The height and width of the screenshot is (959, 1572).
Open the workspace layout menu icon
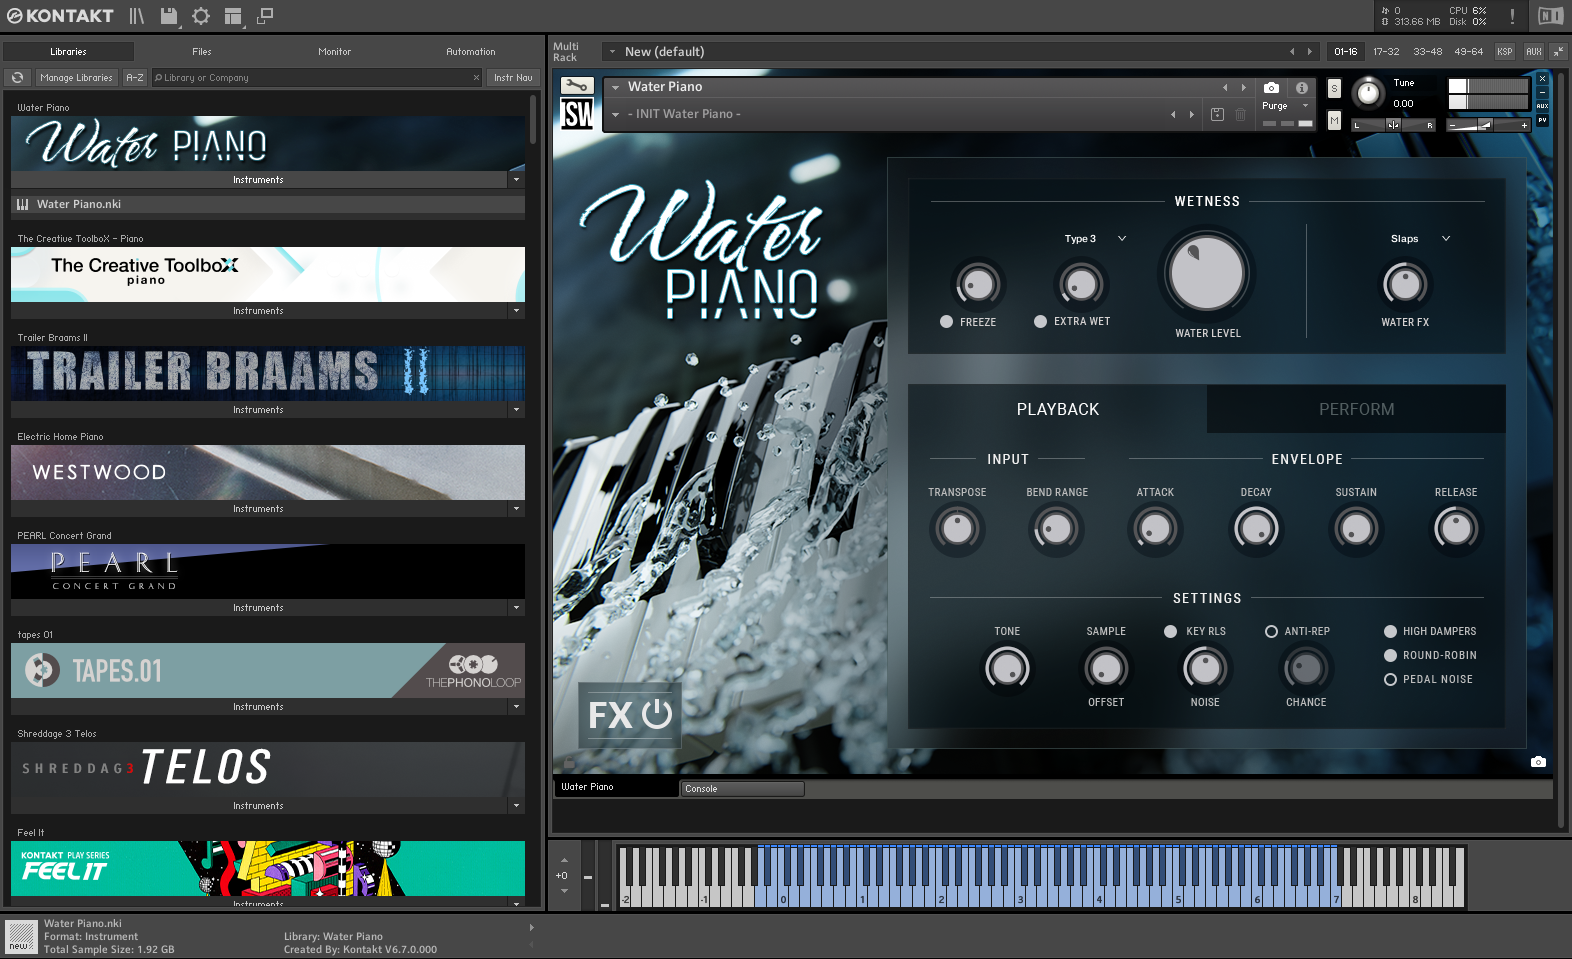point(233,16)
